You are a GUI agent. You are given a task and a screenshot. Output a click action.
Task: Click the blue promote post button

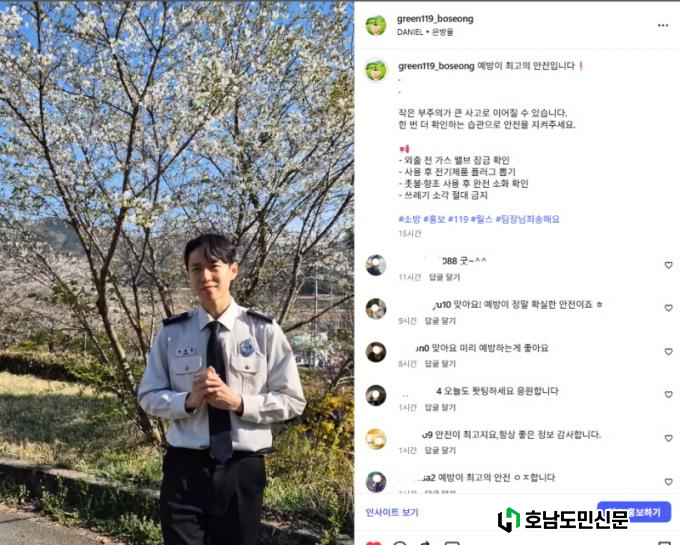pos(634,512)
